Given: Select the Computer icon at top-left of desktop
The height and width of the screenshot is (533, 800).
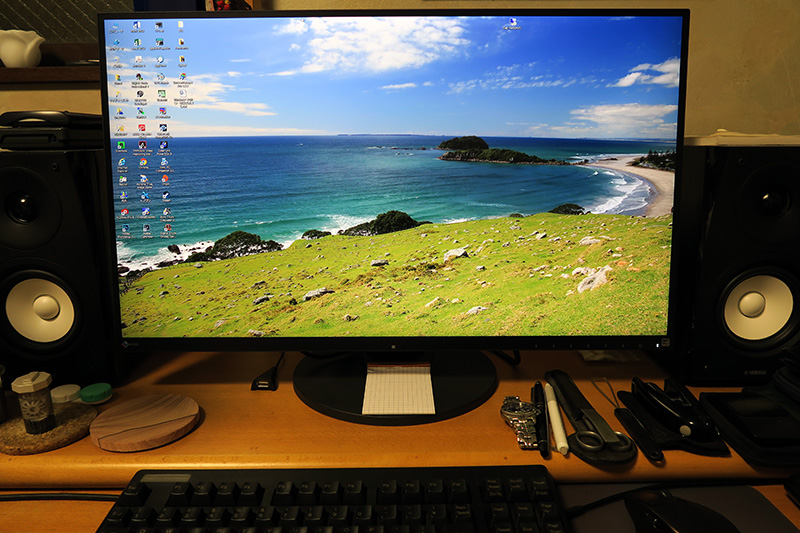Looking at the screenshot, I should point(116,26).
